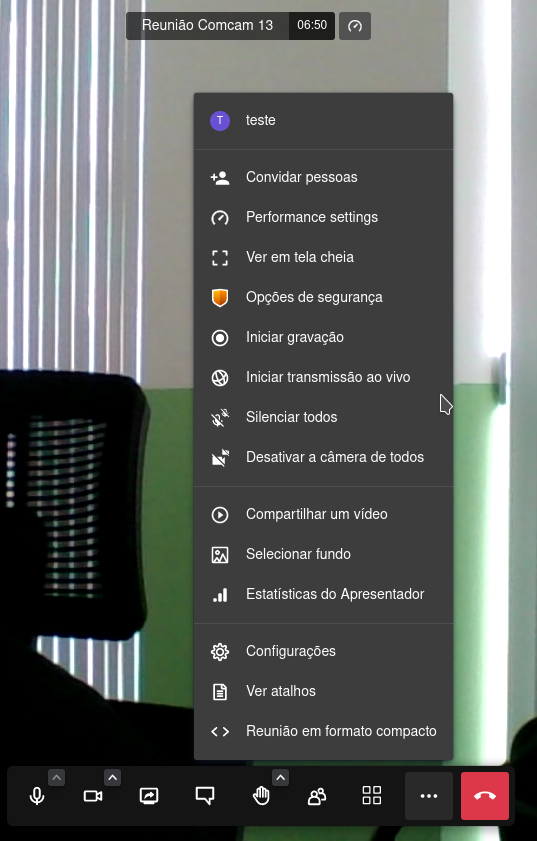Click Silenciar todos
This screenshot has height=841, width=537.
point(323,417)
